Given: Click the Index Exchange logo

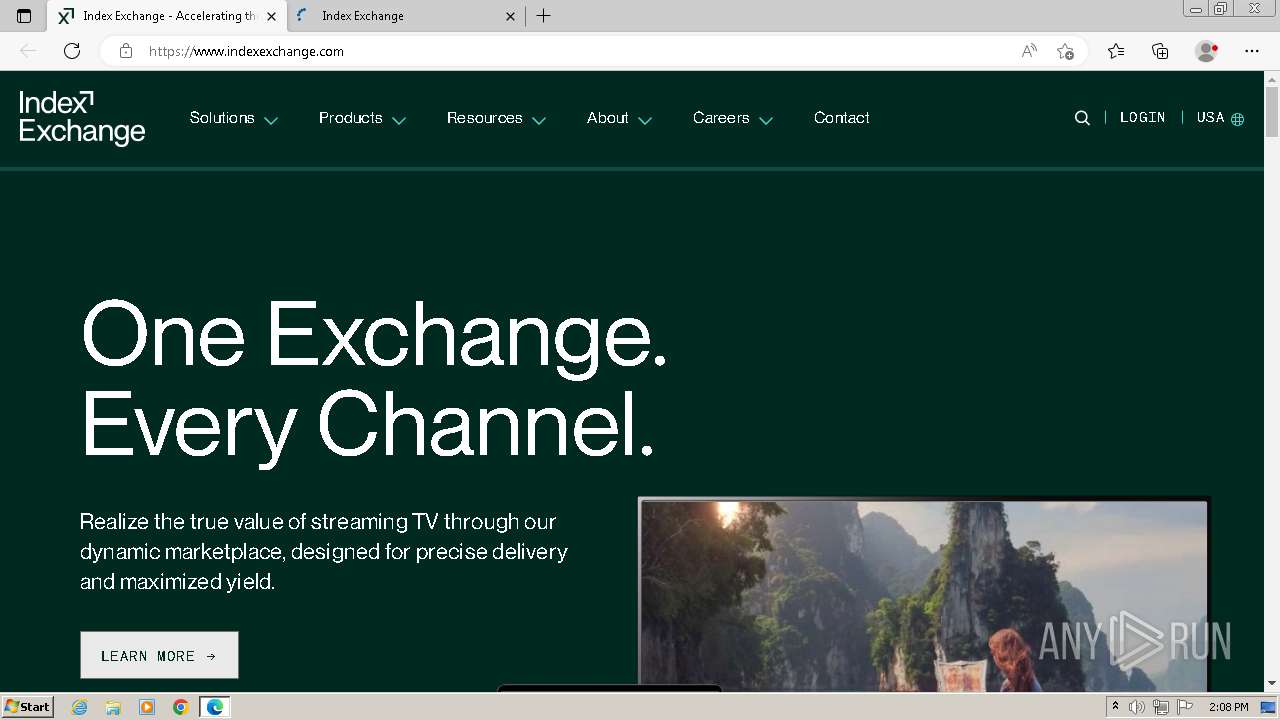Looking at the screenshot, I should [82, 118].
